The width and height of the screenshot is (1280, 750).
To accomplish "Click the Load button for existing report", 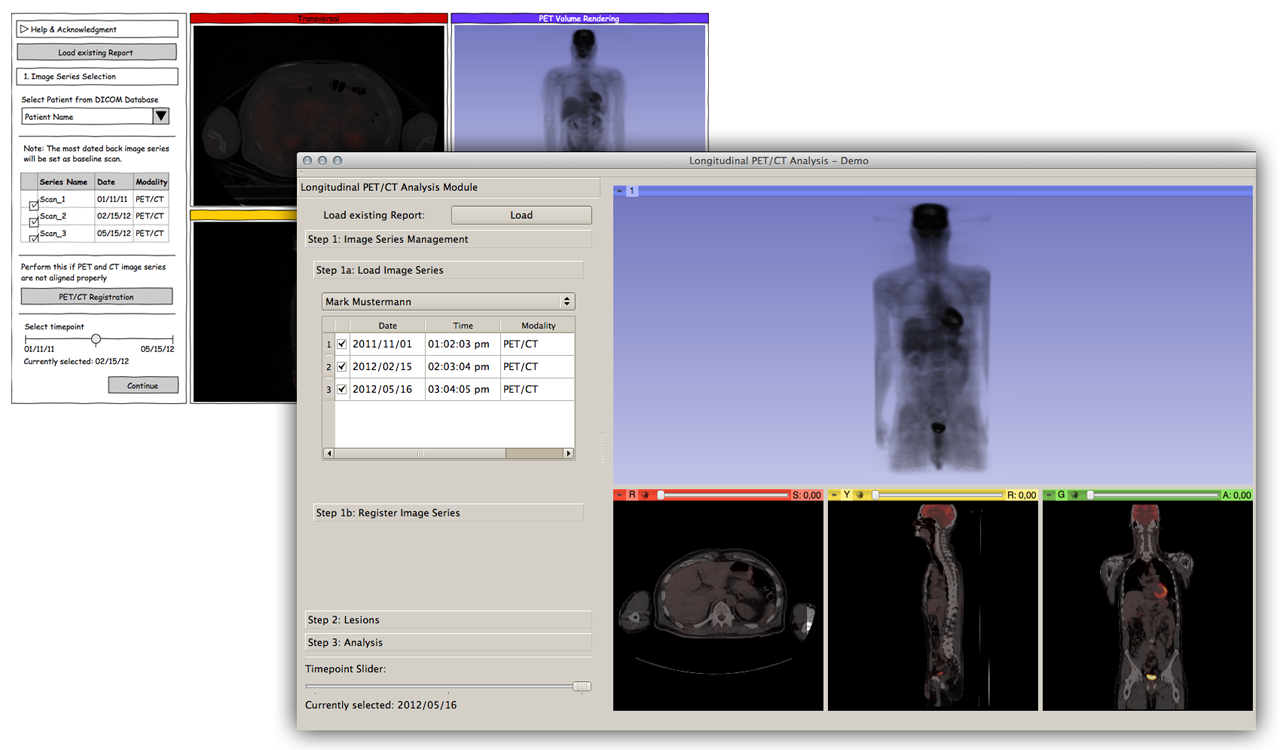I will pos(521,215).
